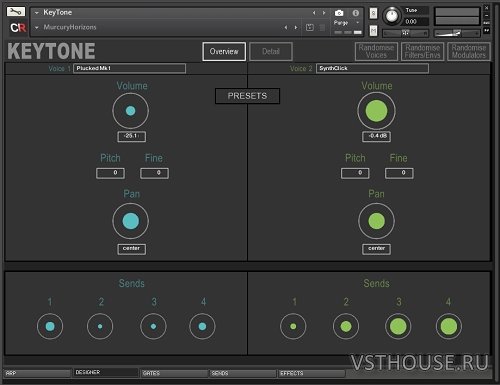The height and width of the screenshot is (385, 500).
Task: Adjust Voice 1 Send 3 knob
Action: 153,326
